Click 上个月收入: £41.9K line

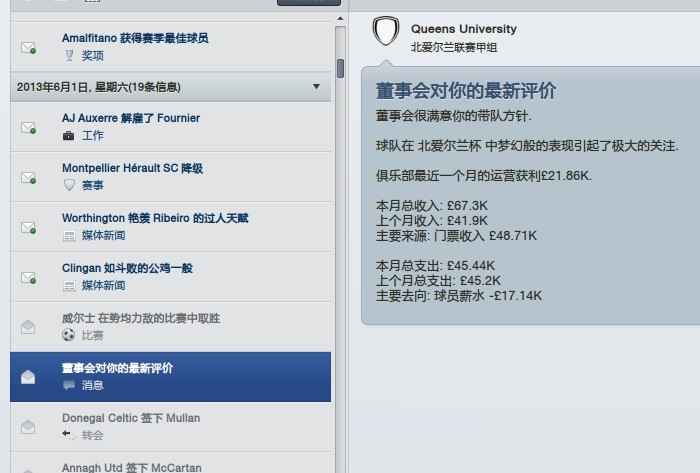pyautogui.click(x=432, y=220)
